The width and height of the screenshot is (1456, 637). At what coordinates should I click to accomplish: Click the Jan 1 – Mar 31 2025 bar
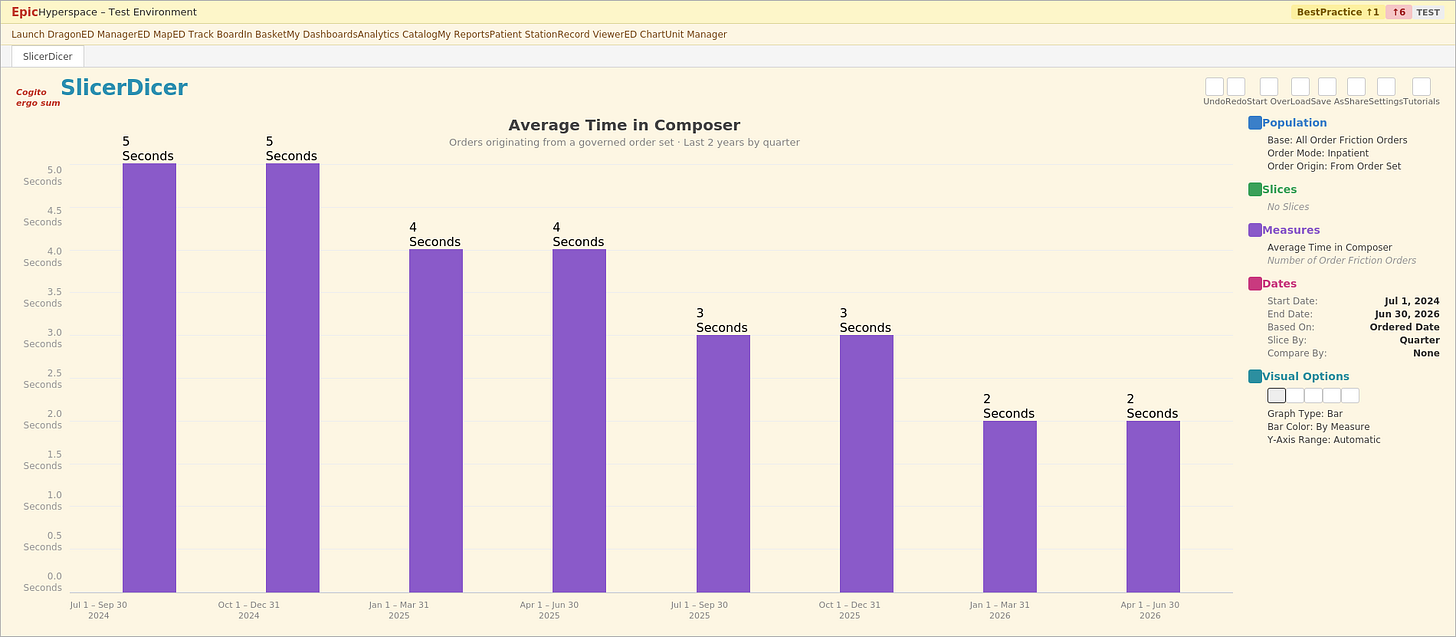pyautogui.click(x=436, y=421)
